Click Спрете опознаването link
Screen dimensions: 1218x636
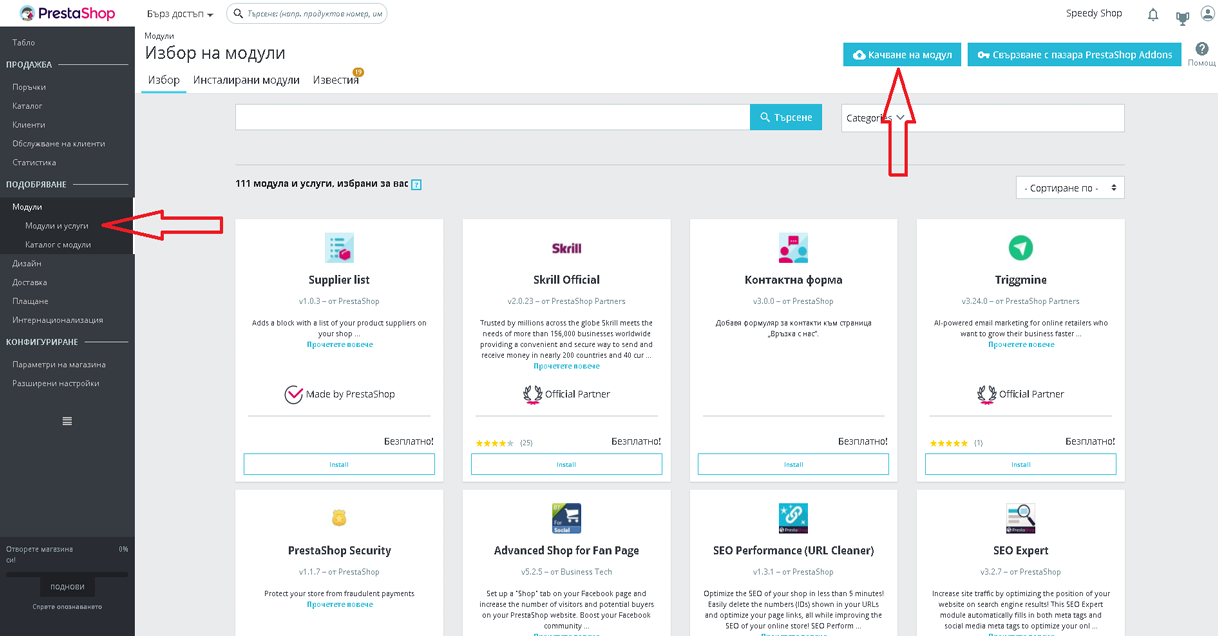tap(67, 606)
